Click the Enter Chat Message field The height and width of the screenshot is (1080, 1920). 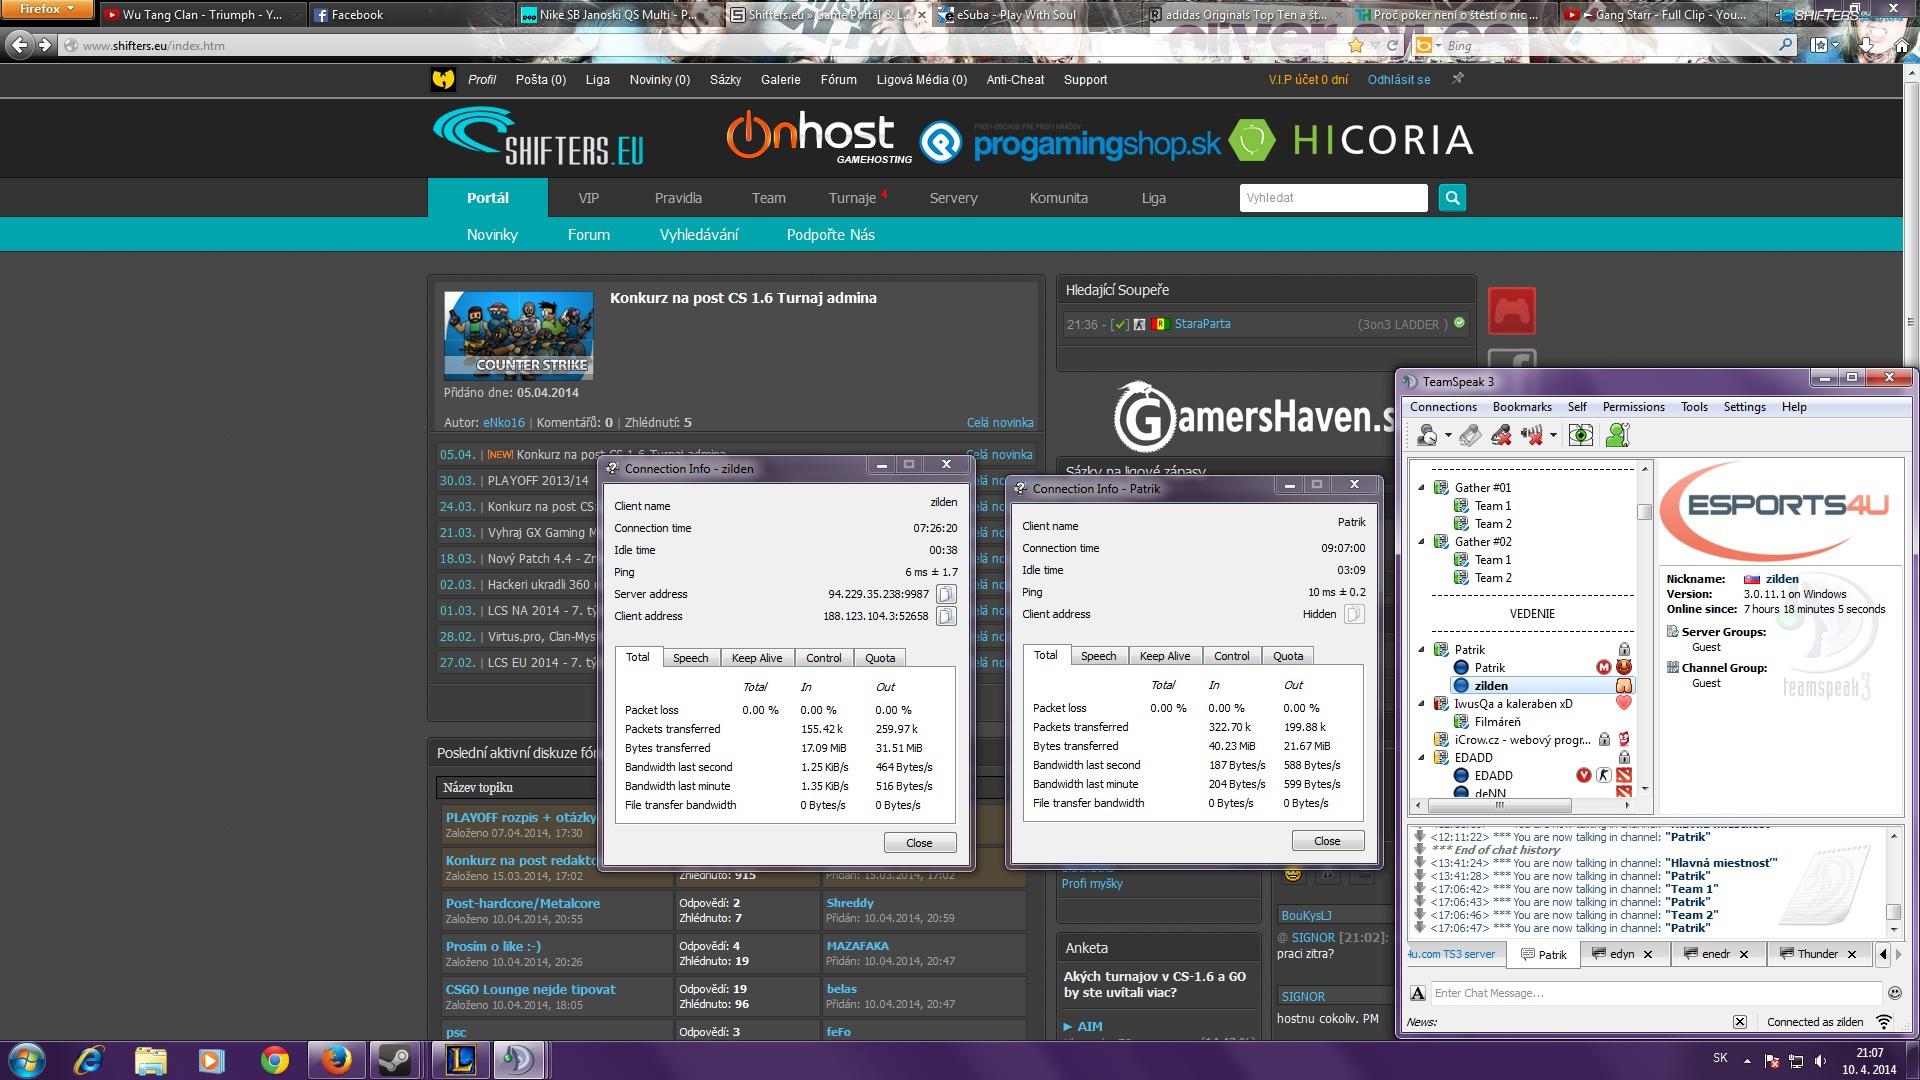[1655, 993]
